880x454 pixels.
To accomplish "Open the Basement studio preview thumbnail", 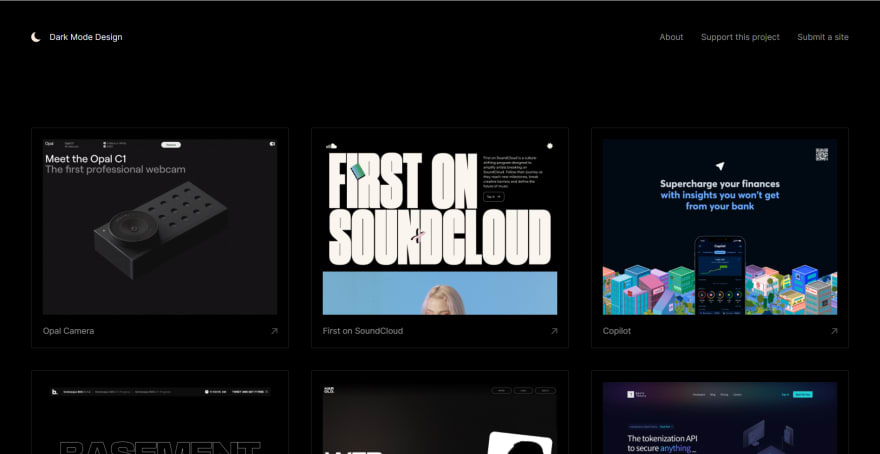I will click(160, 418).
